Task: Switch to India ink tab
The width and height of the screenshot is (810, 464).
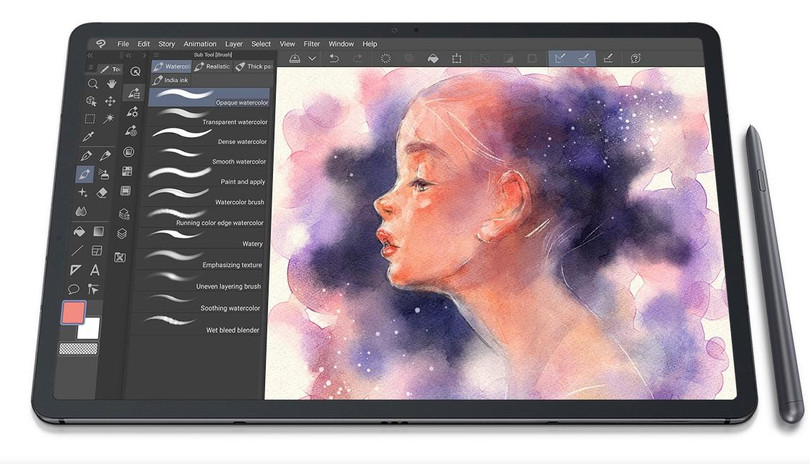Action: [x=170, y=80]
